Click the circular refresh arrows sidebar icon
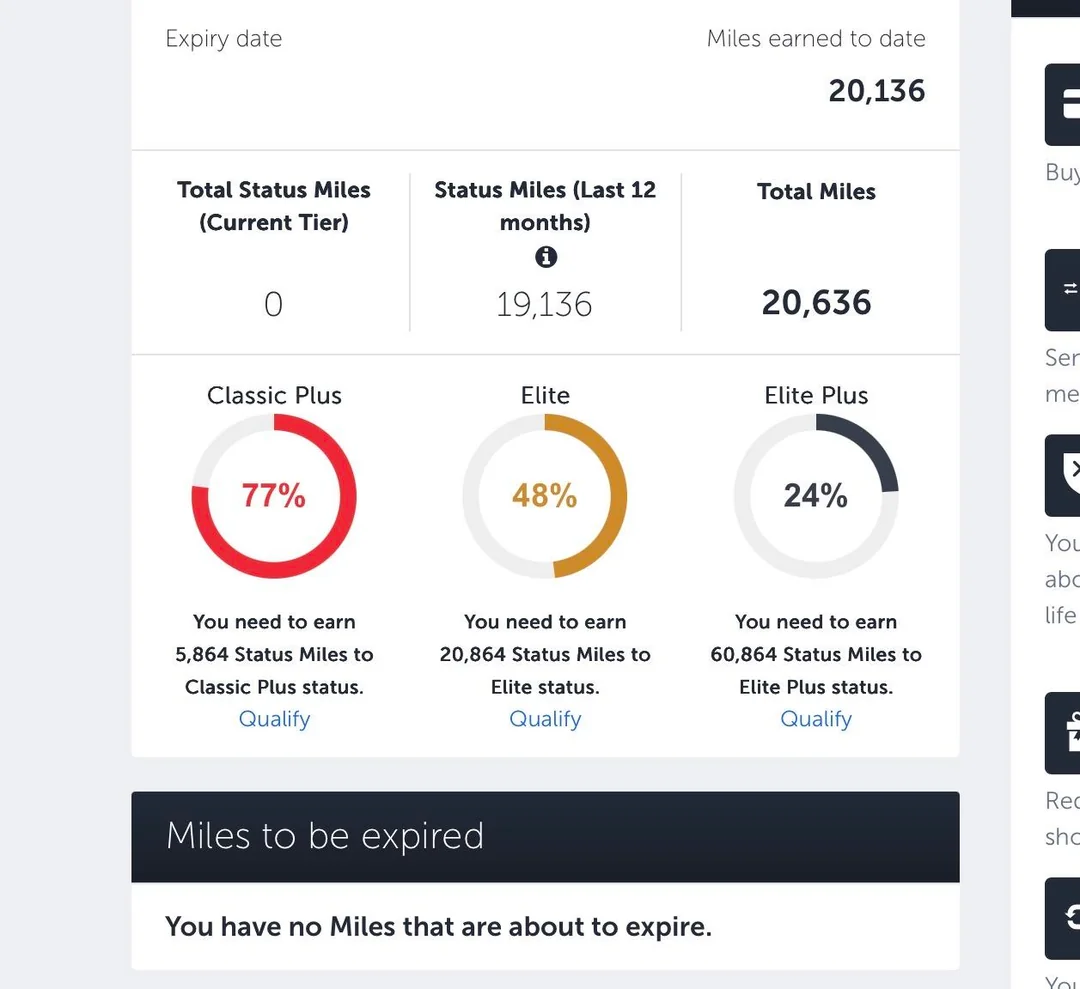This screenshot has width=1080, height=989. click(1064, 917)
